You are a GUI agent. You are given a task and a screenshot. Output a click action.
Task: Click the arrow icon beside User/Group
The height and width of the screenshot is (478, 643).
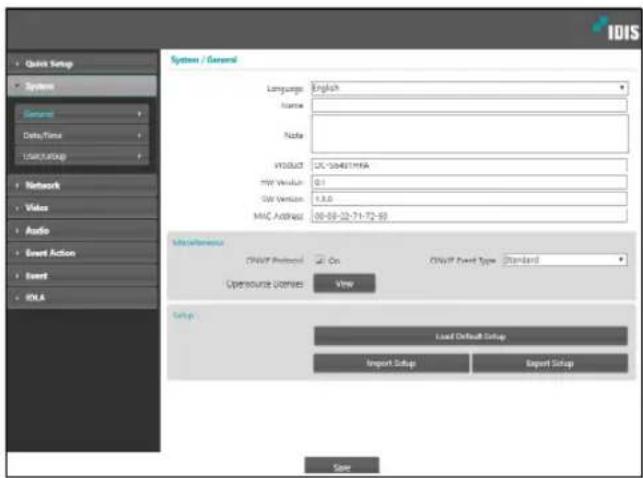pos(139,156)
